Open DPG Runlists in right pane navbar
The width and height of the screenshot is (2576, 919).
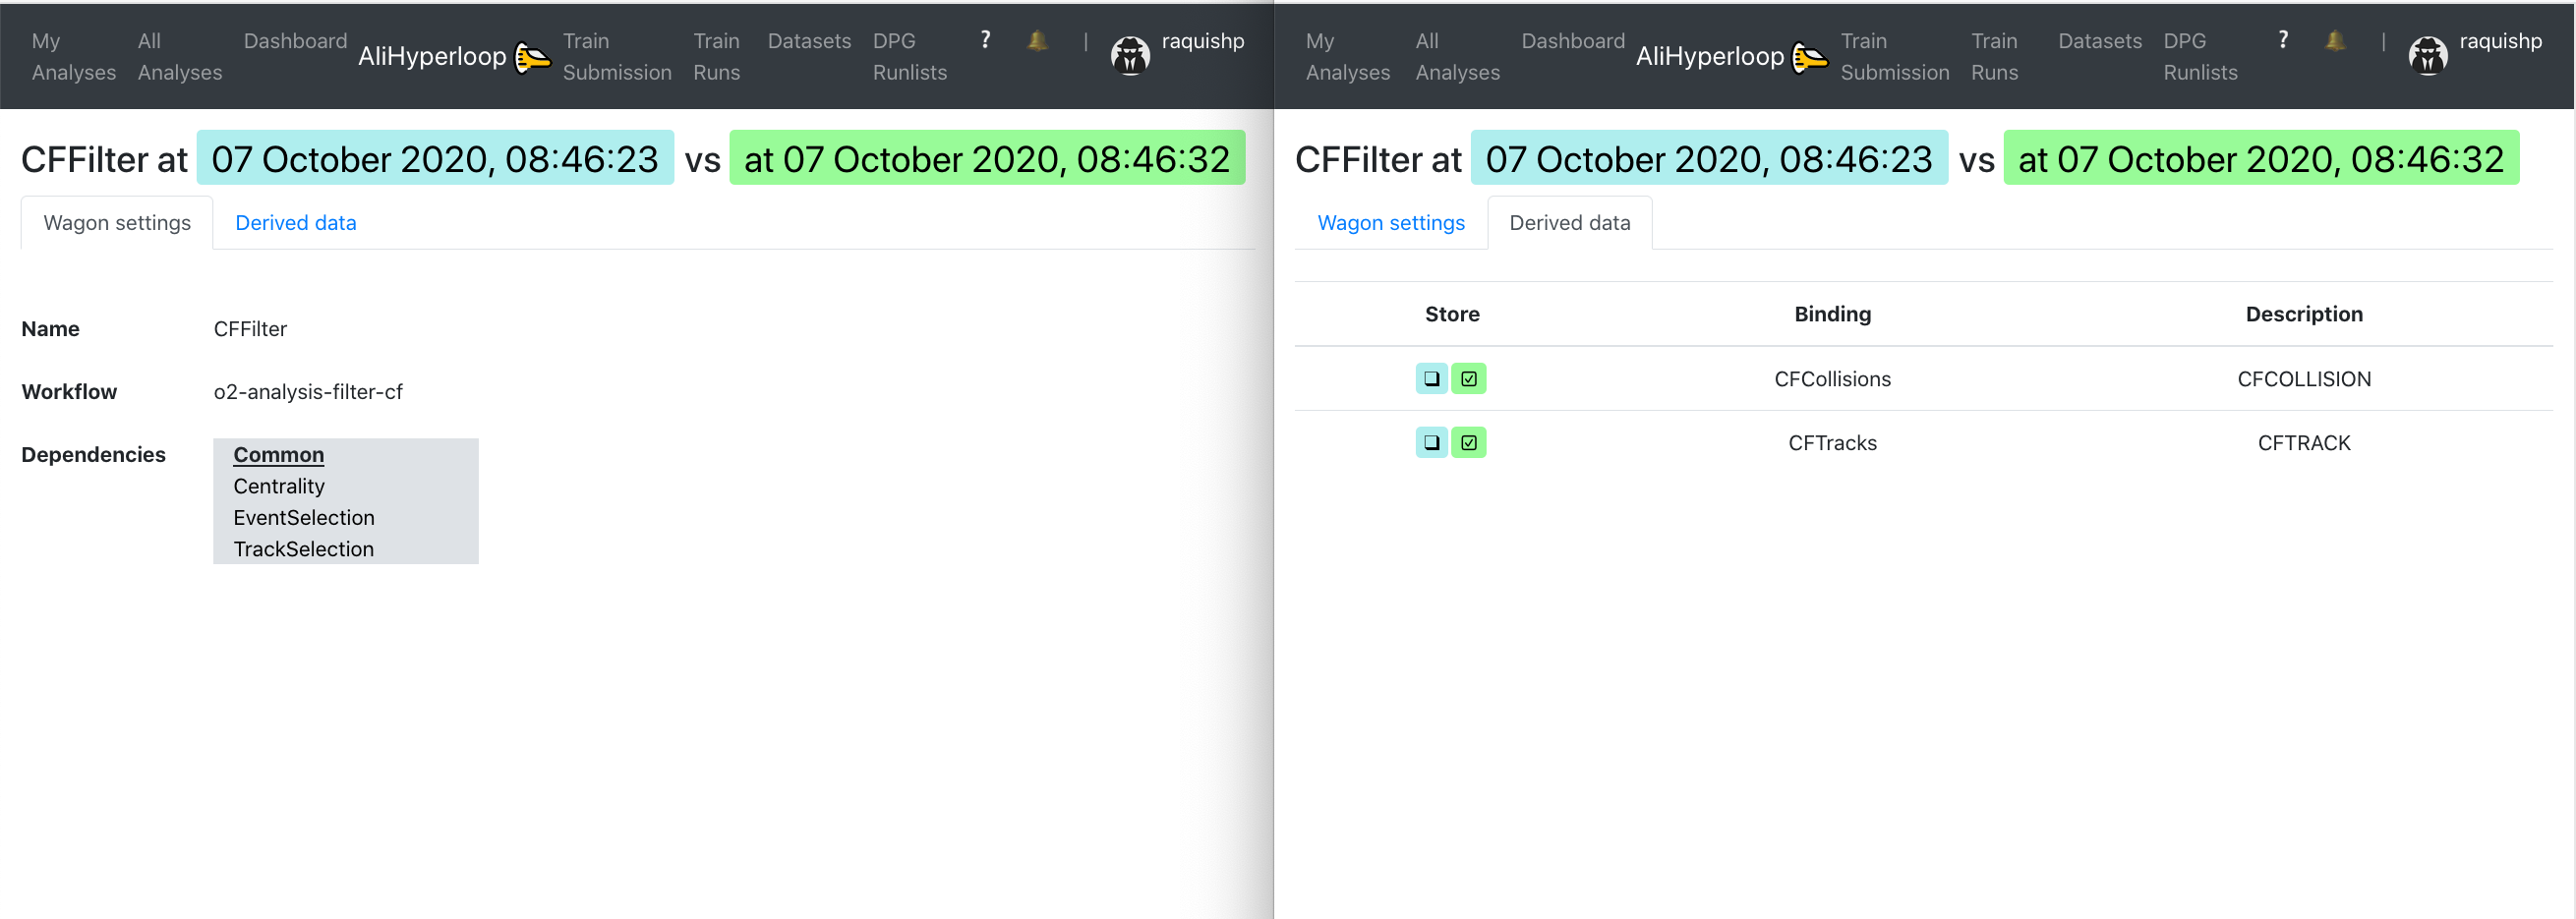coord(2199,56)
